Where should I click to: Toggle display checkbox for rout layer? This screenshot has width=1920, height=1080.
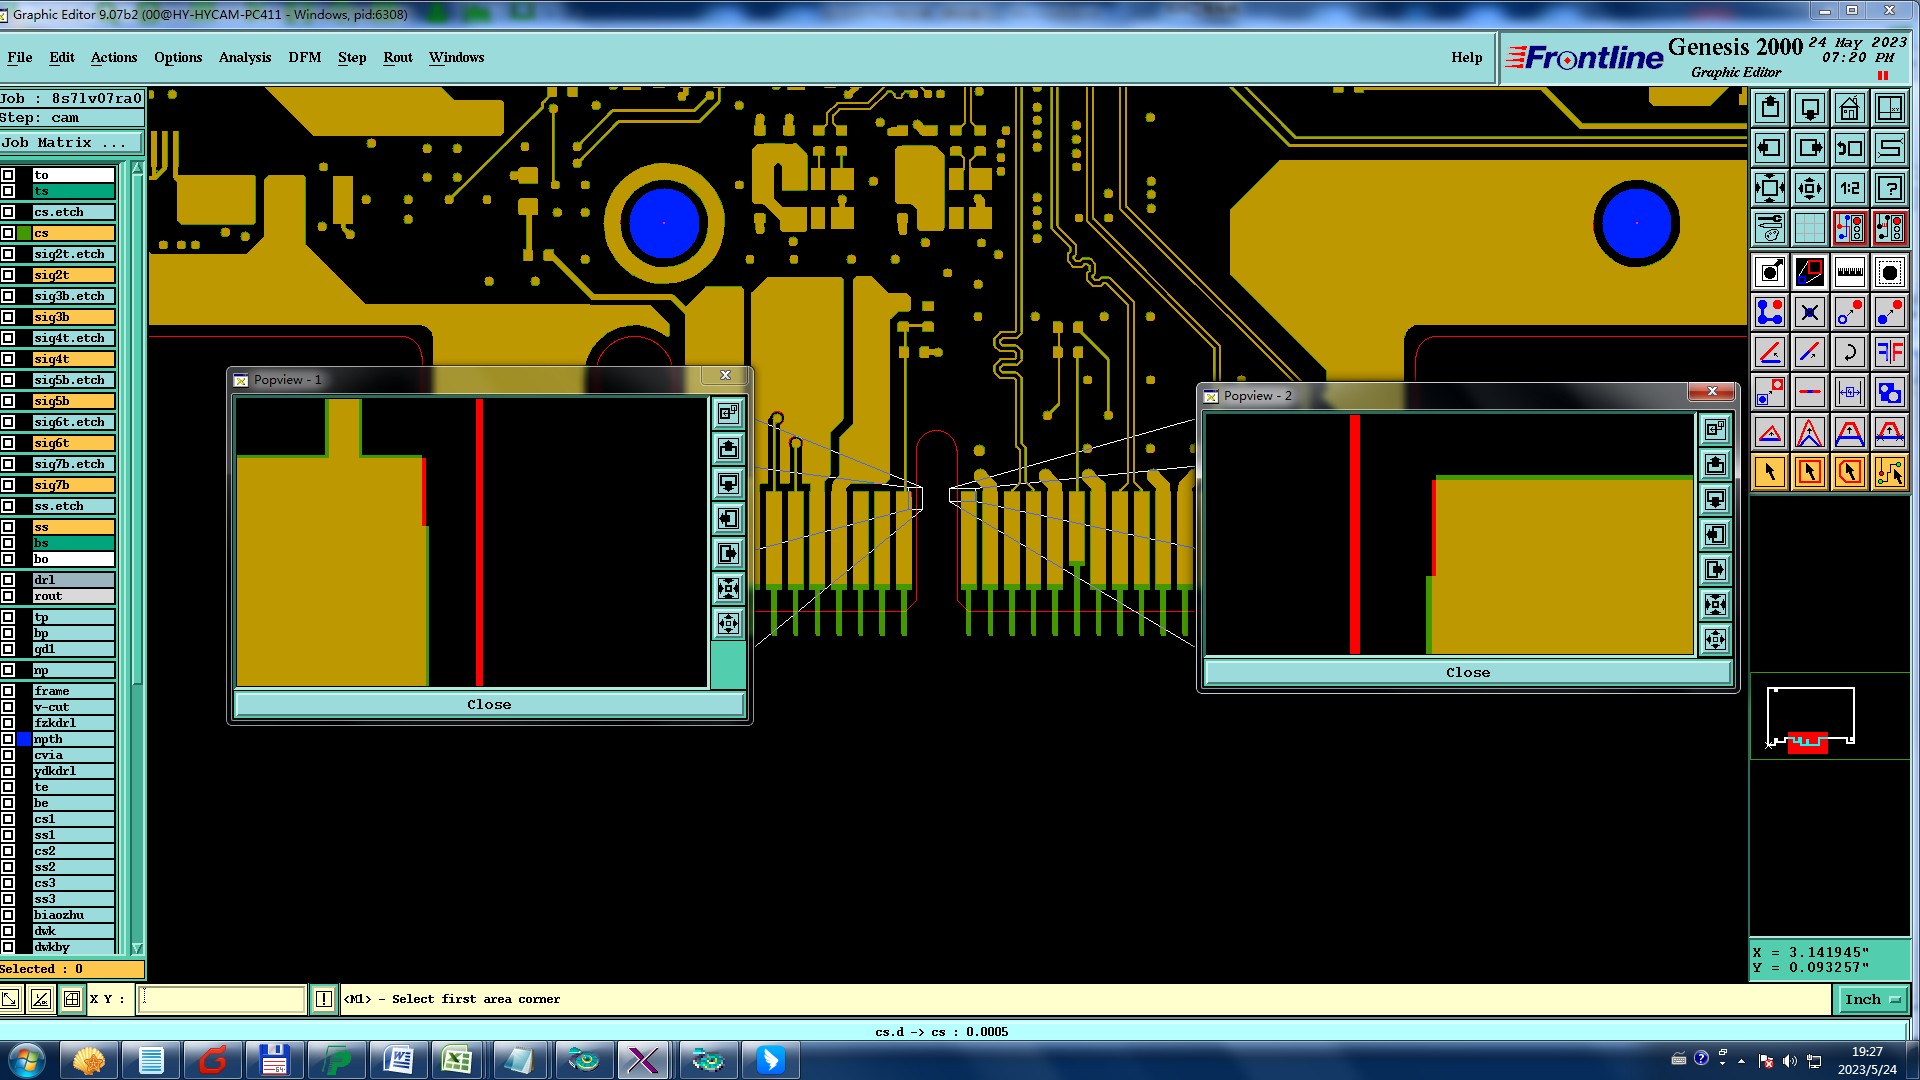click(x=8, y=596)
